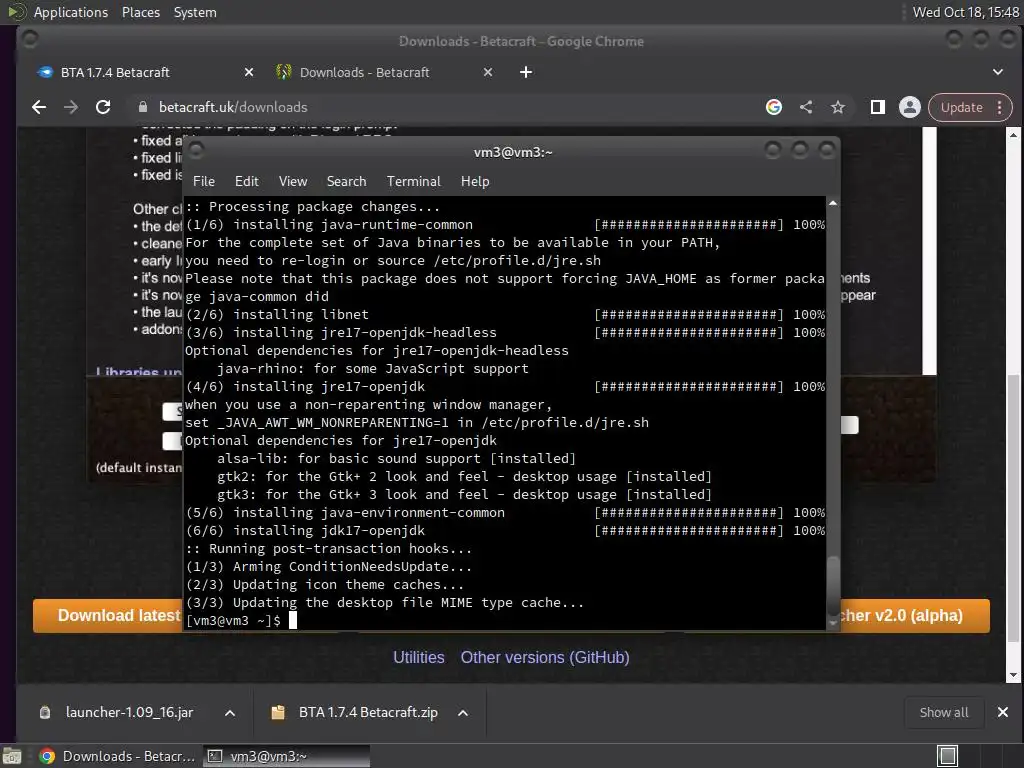Open the tab search chevron
1024x768 pixels.
(998, 72)
